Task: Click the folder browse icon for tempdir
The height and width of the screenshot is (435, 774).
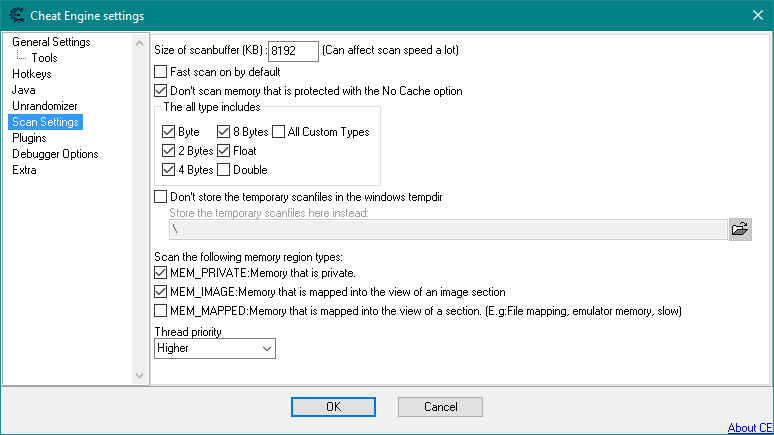Action: pos(740,229)
